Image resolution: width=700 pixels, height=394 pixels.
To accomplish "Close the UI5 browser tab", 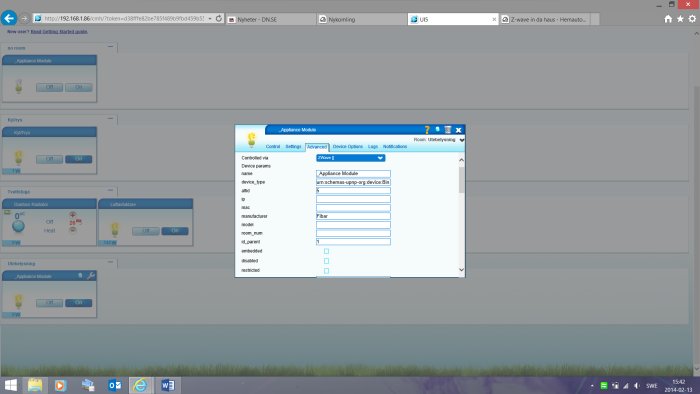I will tap(494, 19).
